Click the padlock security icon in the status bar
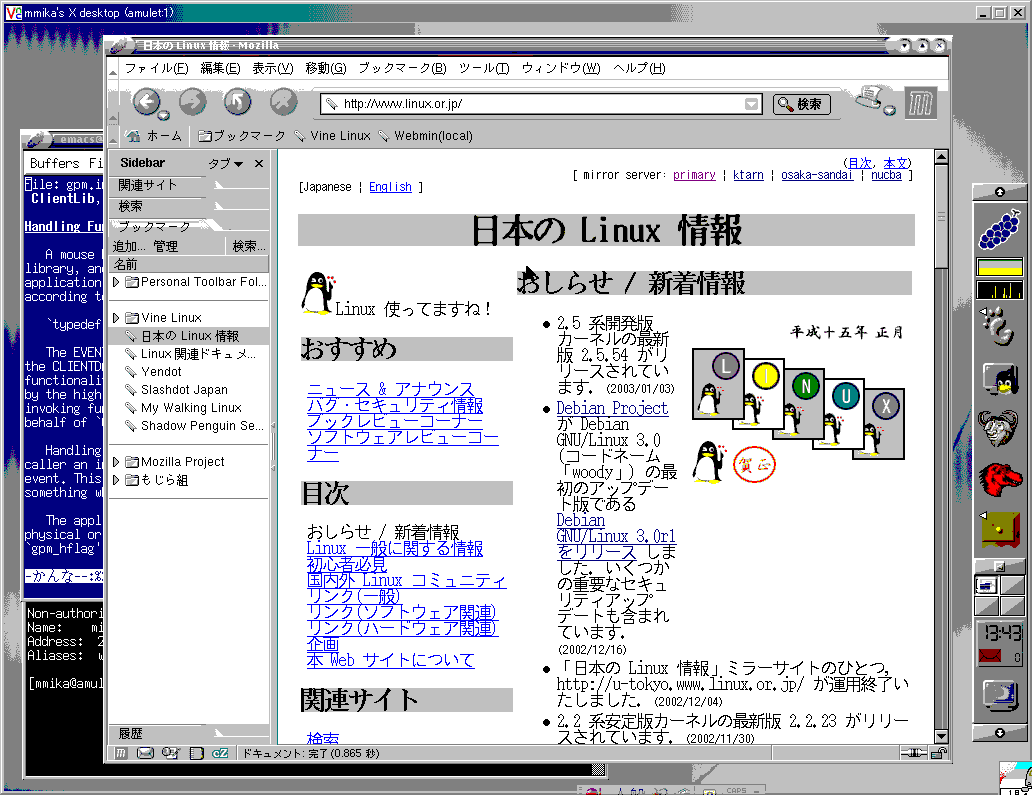Viewport: 1032px width, 795px height. point(941,753)
